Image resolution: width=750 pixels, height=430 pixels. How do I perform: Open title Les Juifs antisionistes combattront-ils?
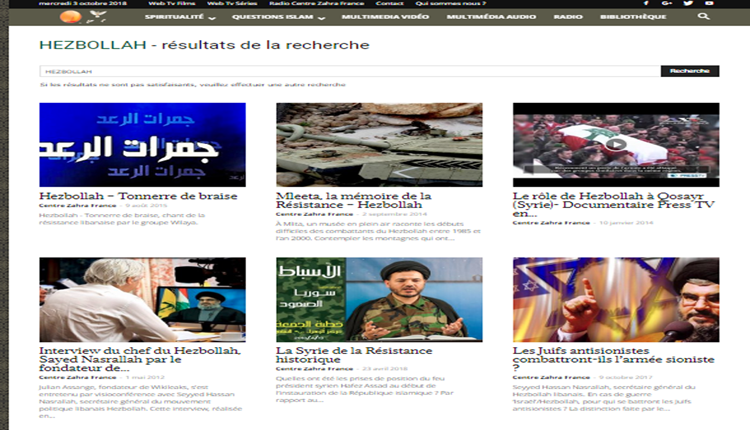(613, 359)
